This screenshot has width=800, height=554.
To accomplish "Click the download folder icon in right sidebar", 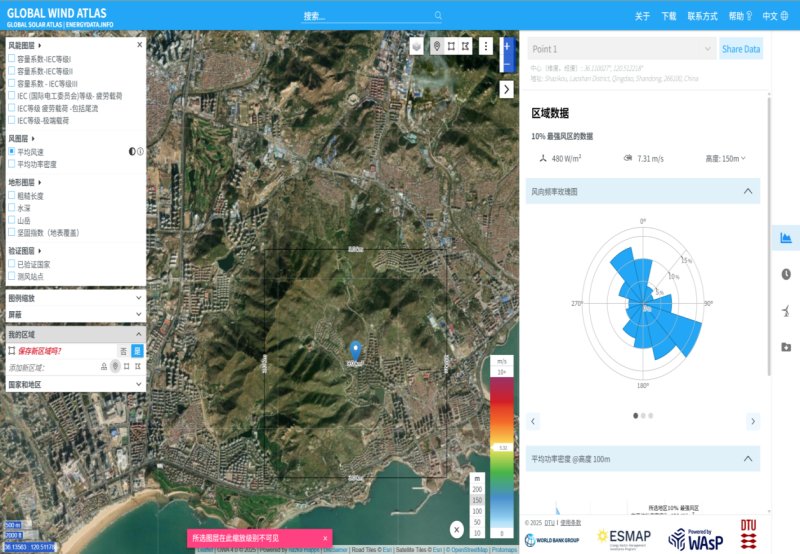I will tap(786, 347).
